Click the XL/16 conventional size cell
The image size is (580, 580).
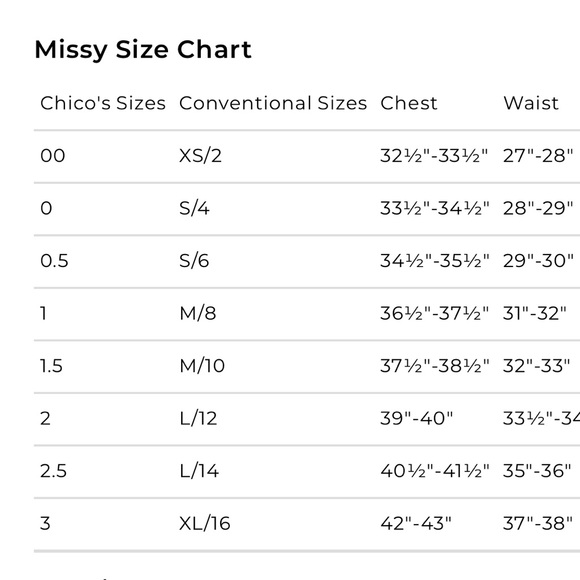click(205, 523)
